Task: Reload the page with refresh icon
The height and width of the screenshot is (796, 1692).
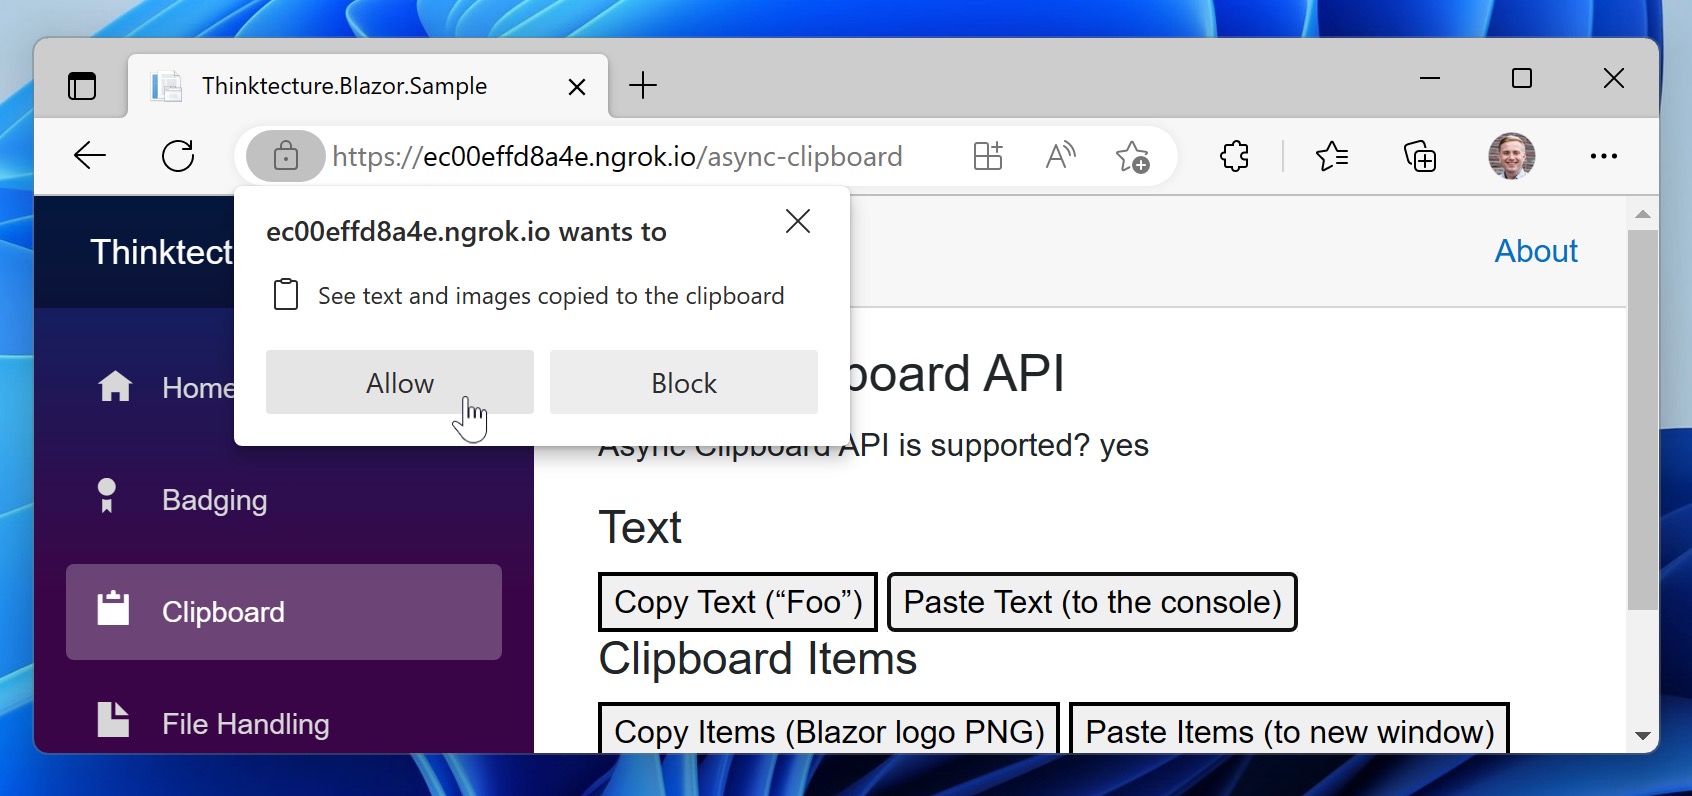Action: point(178,156)
